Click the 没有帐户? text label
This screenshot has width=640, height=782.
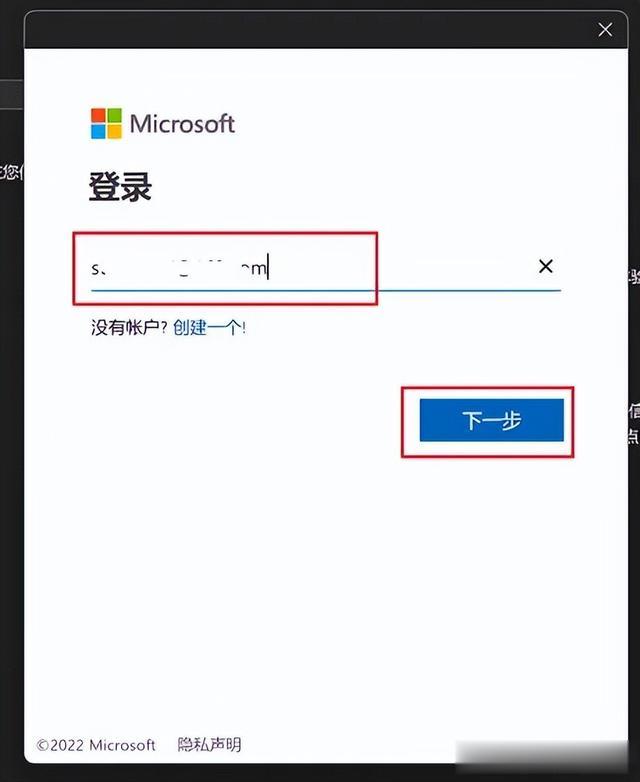pos(129,328)
